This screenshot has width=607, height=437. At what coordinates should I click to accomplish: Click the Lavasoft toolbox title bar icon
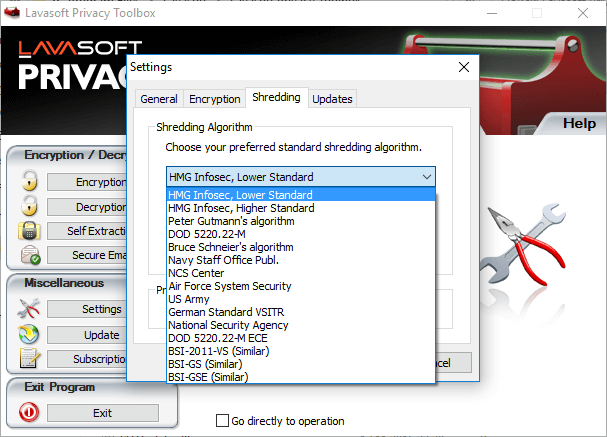pos(12,13)
